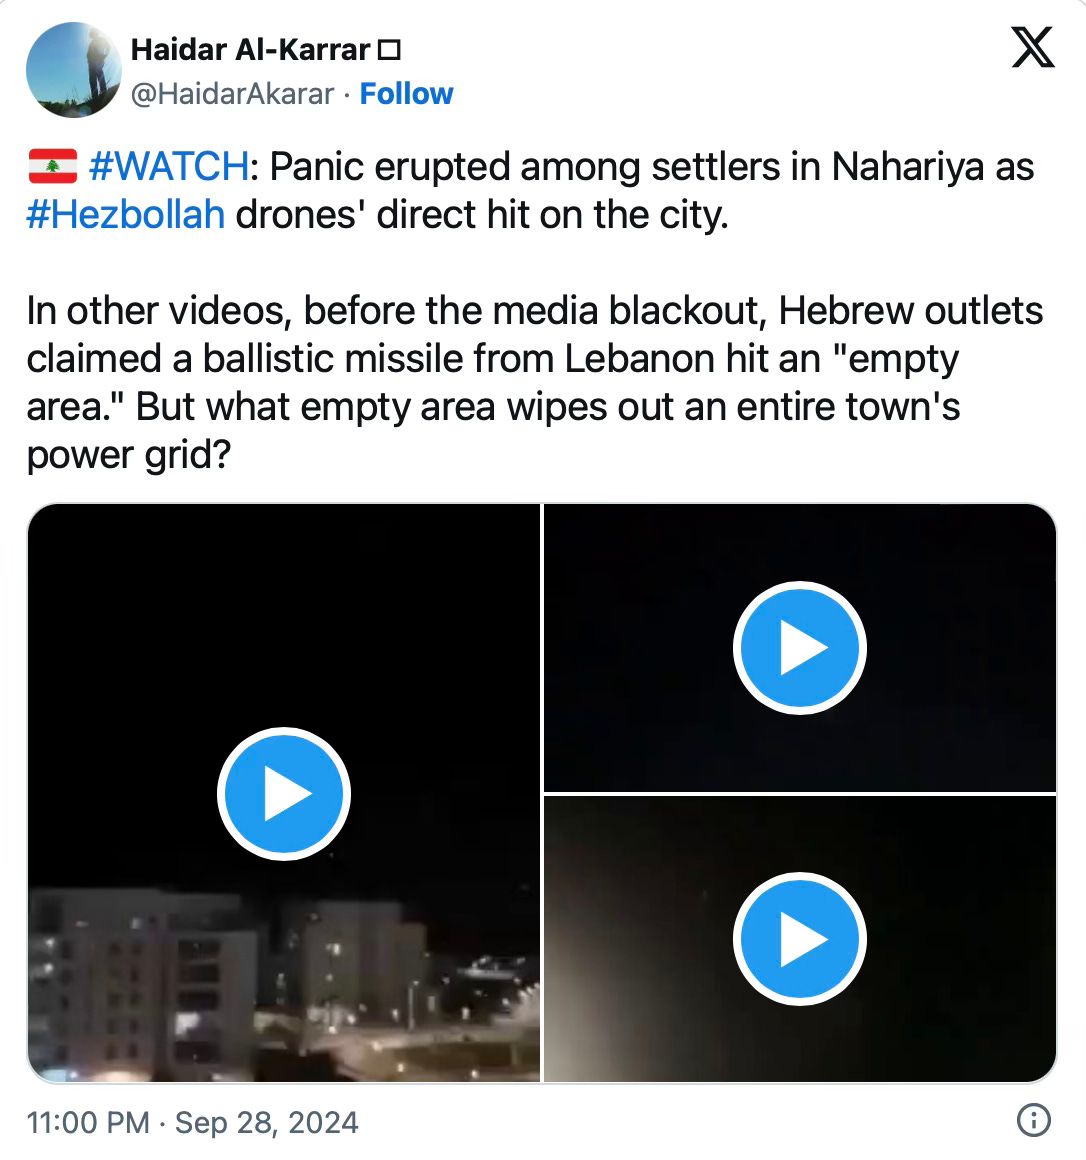This screenshot has width=1086, height=1160.
Task: Open the X logo link
Action: pos(1033,47)
